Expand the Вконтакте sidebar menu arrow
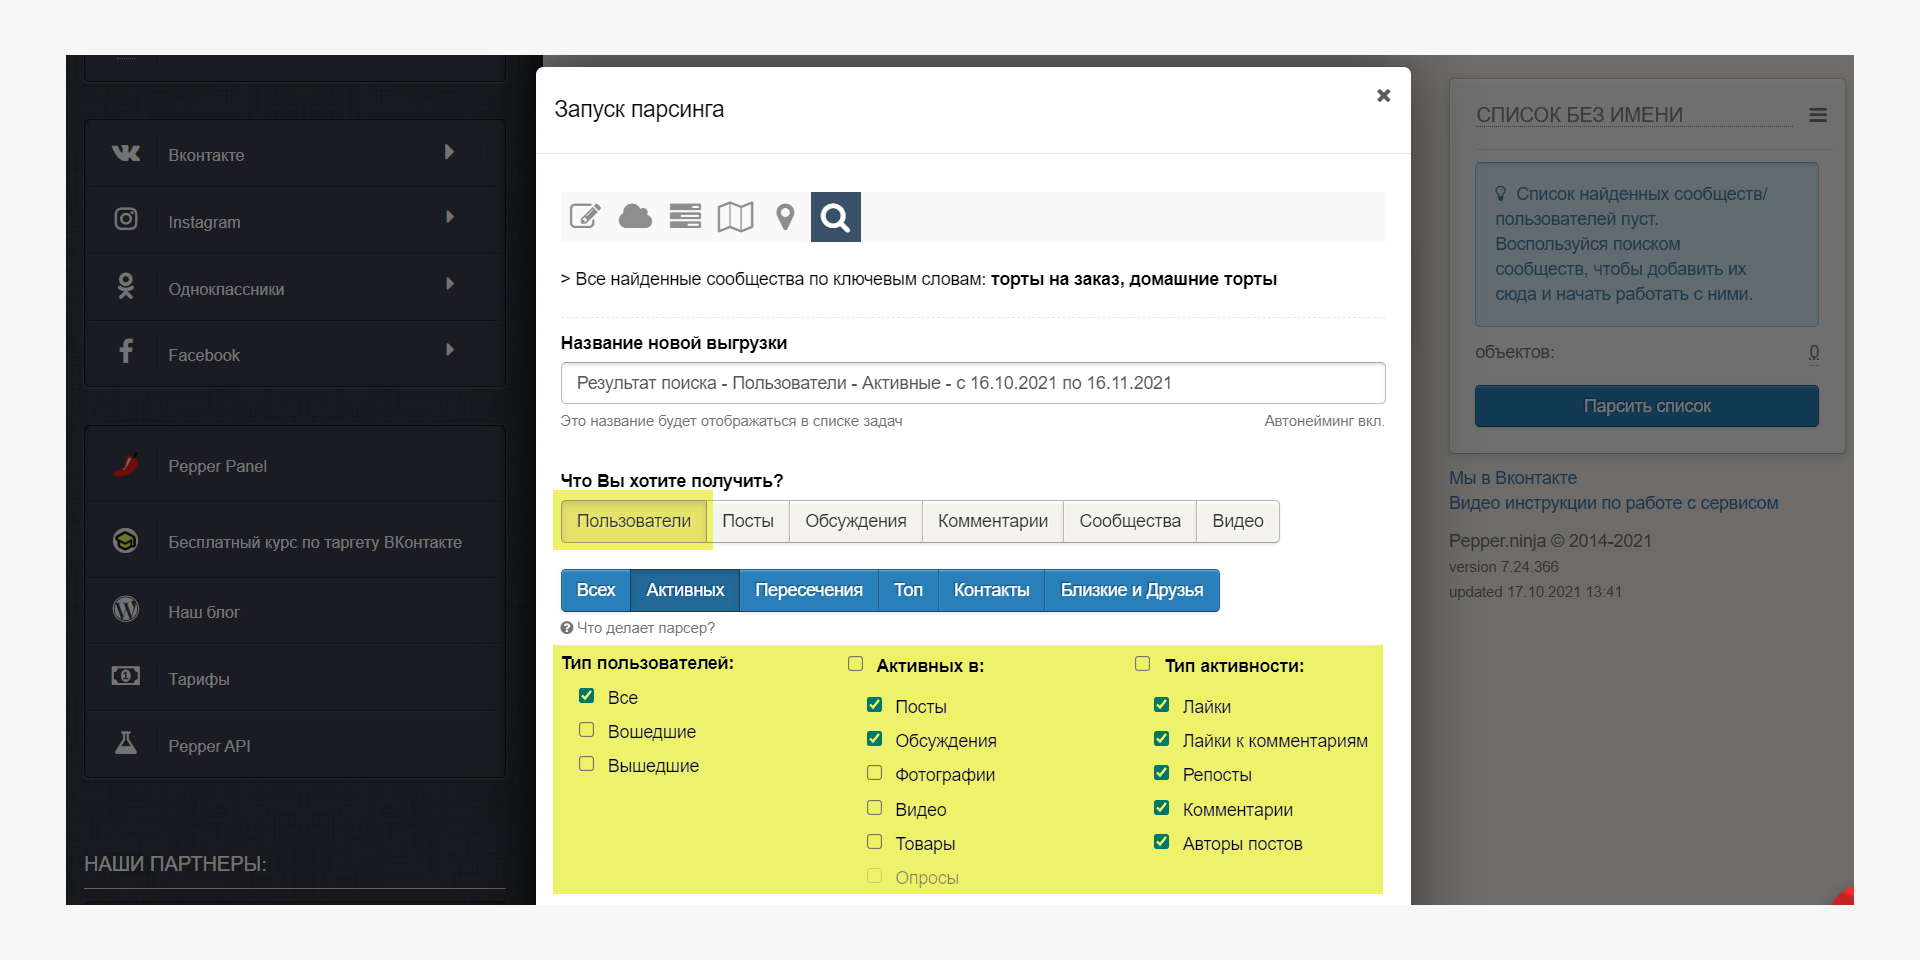This screenshot has width=1920, height=960. [449, 152]
